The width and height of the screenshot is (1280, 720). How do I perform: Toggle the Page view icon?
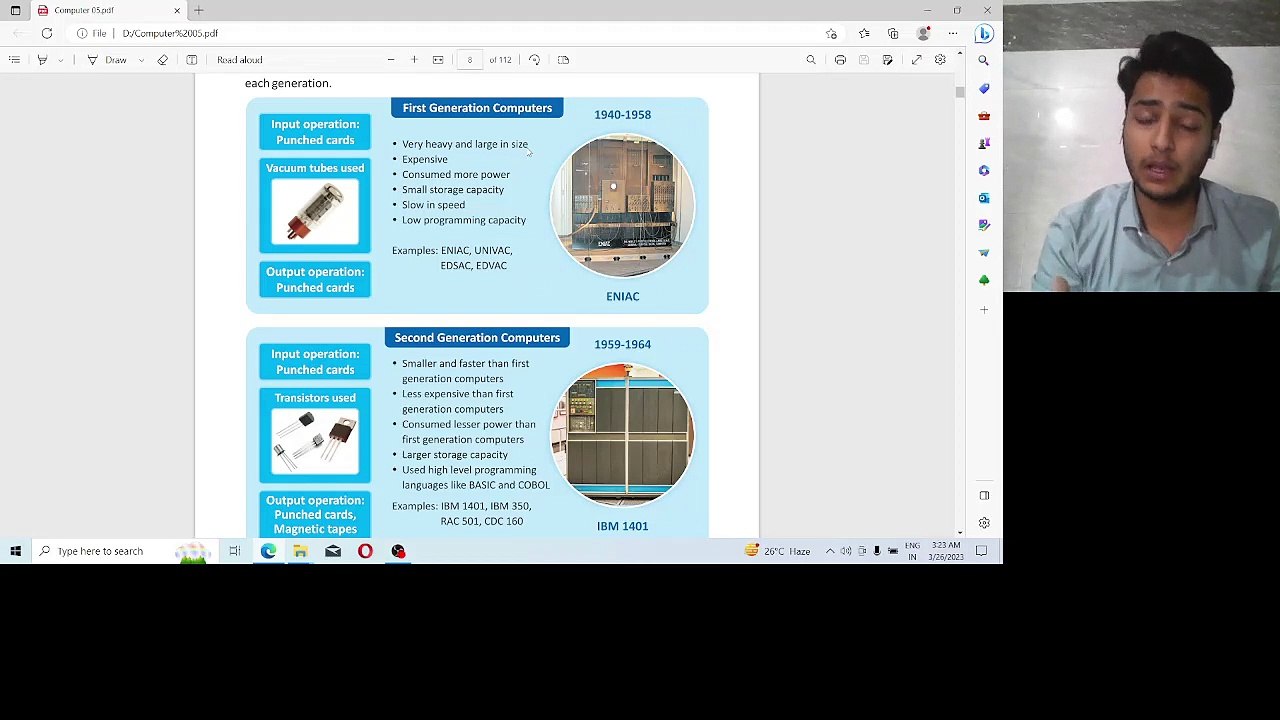pos(563,60)
